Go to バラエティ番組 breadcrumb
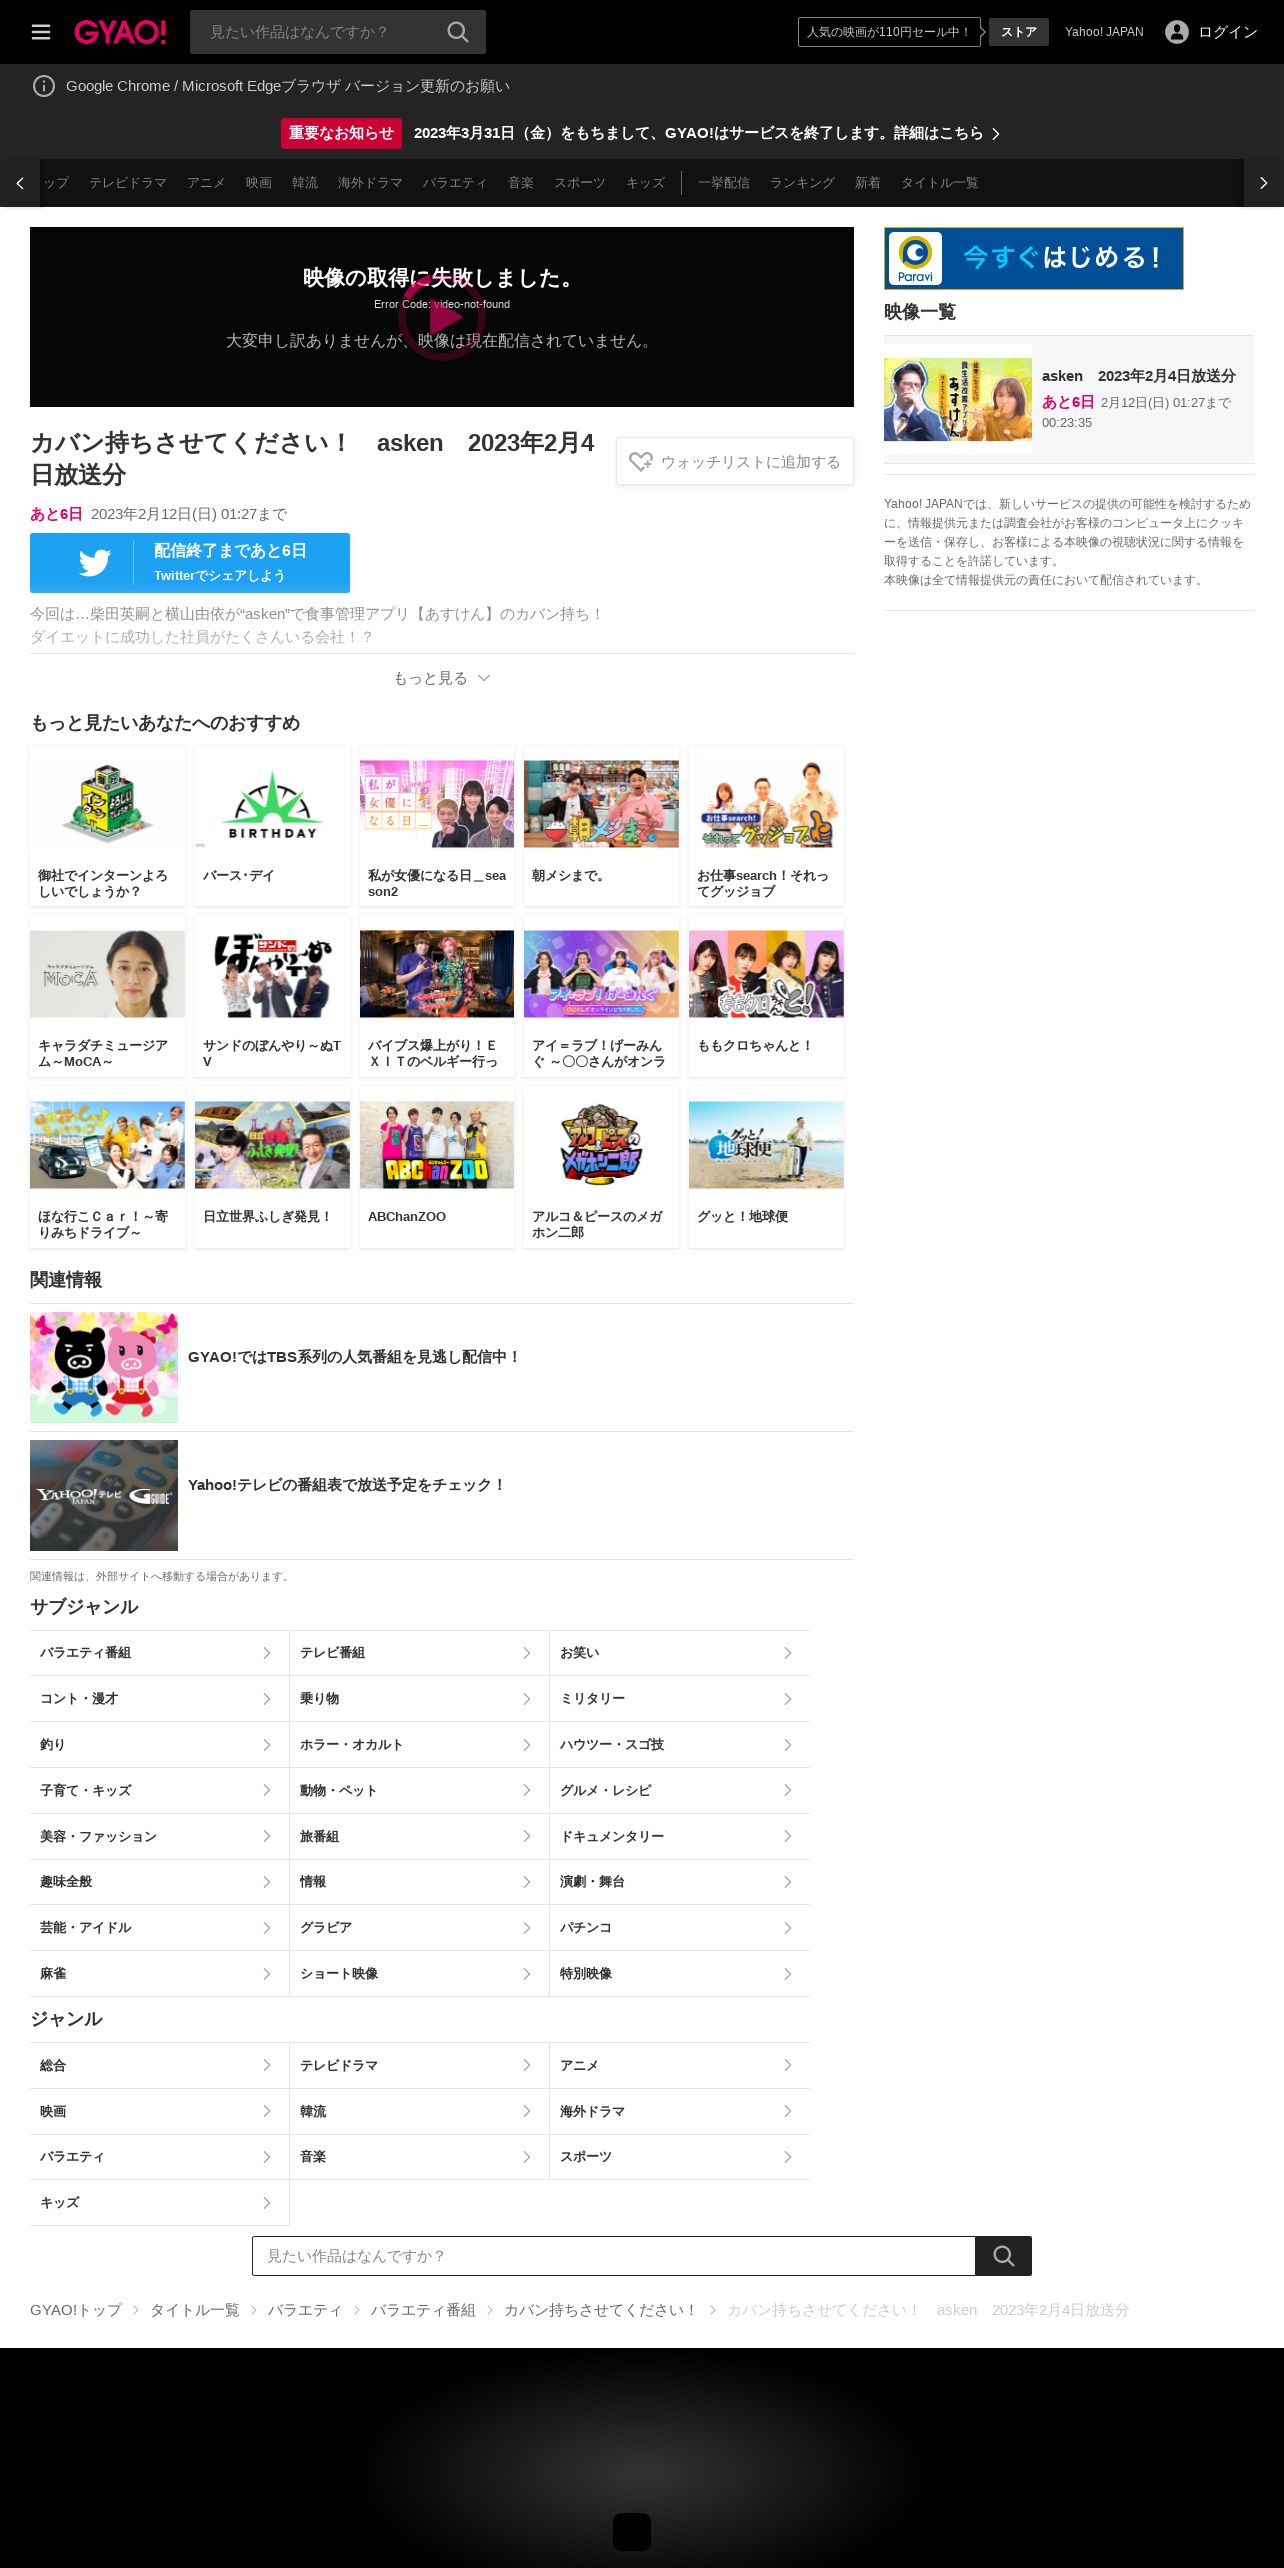Viewport: 1284px width, 2568px height. tap(423, 2310)
